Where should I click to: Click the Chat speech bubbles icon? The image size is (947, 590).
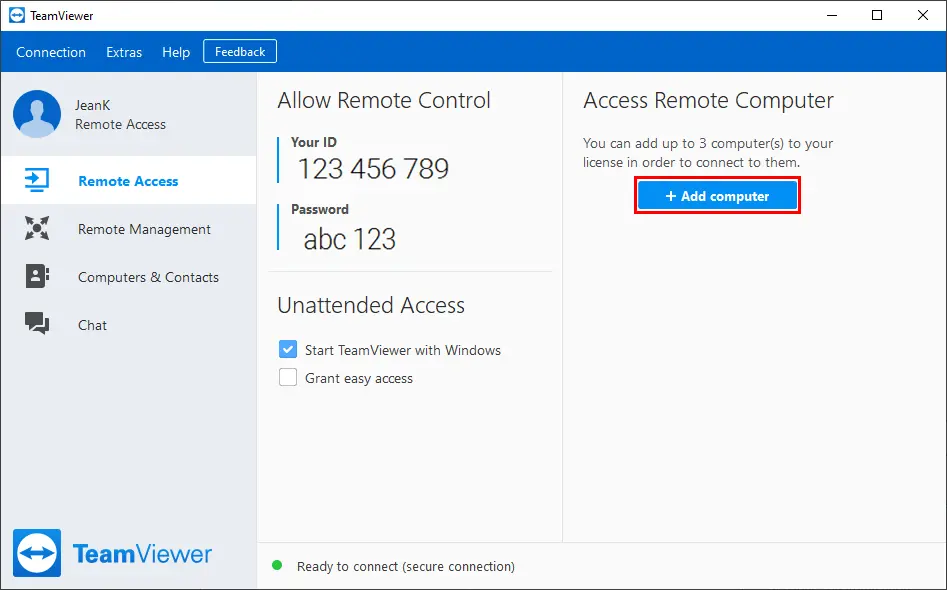(x=37, y=323)
